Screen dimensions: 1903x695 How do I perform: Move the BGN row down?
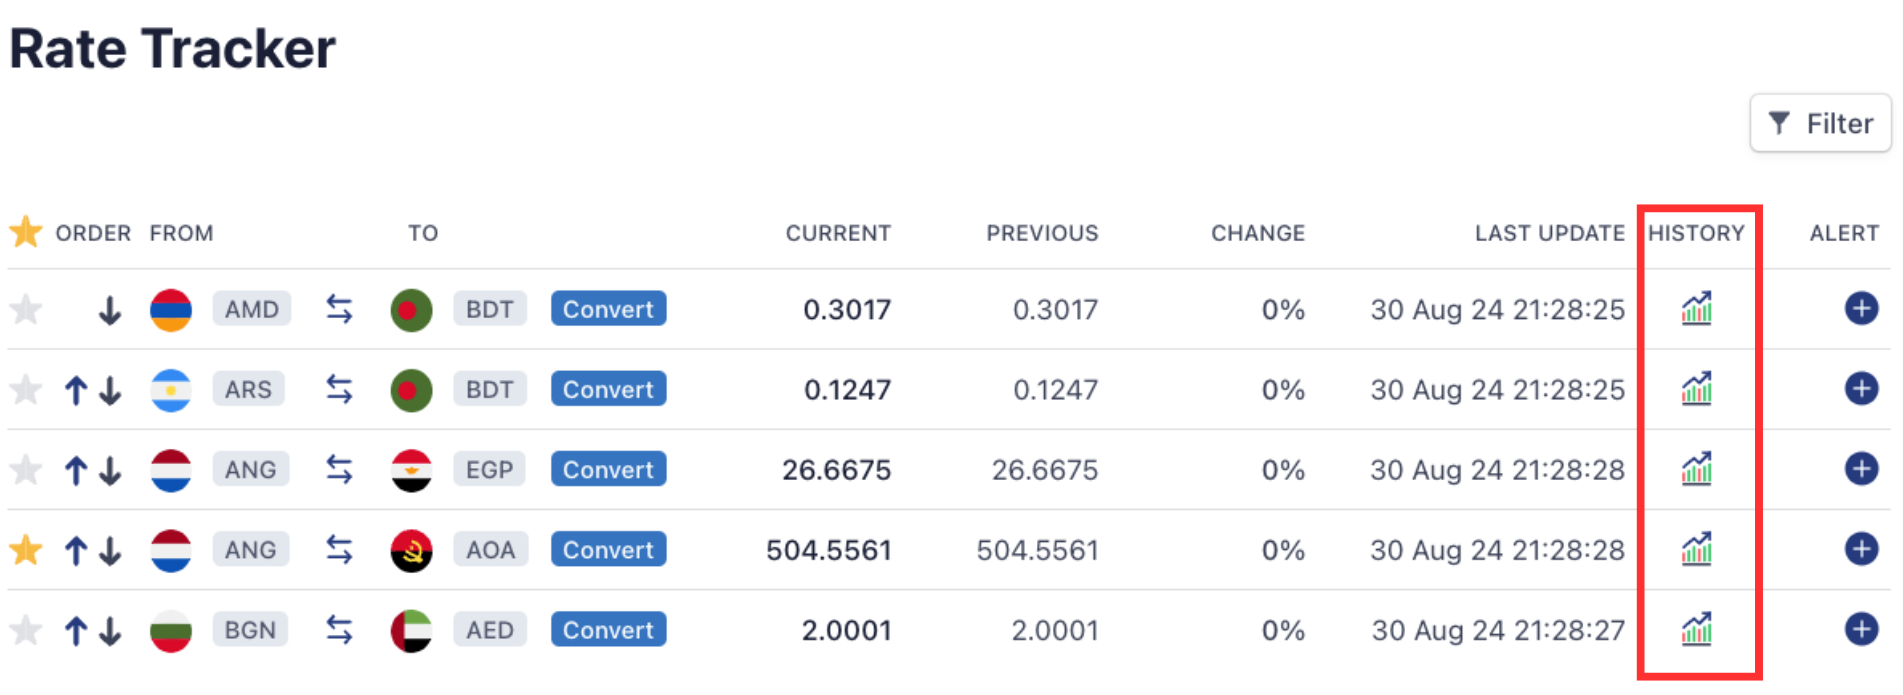tap(110, 631)
